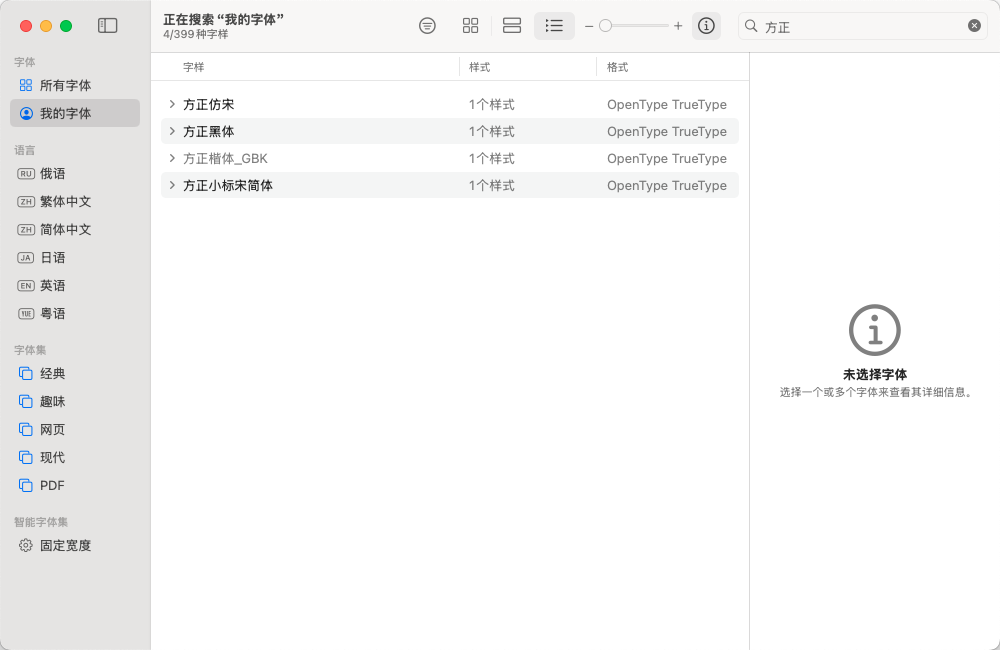Expand the 方正楷体_GBK font row
The image size is (1000, 650).
coord(172,158)
